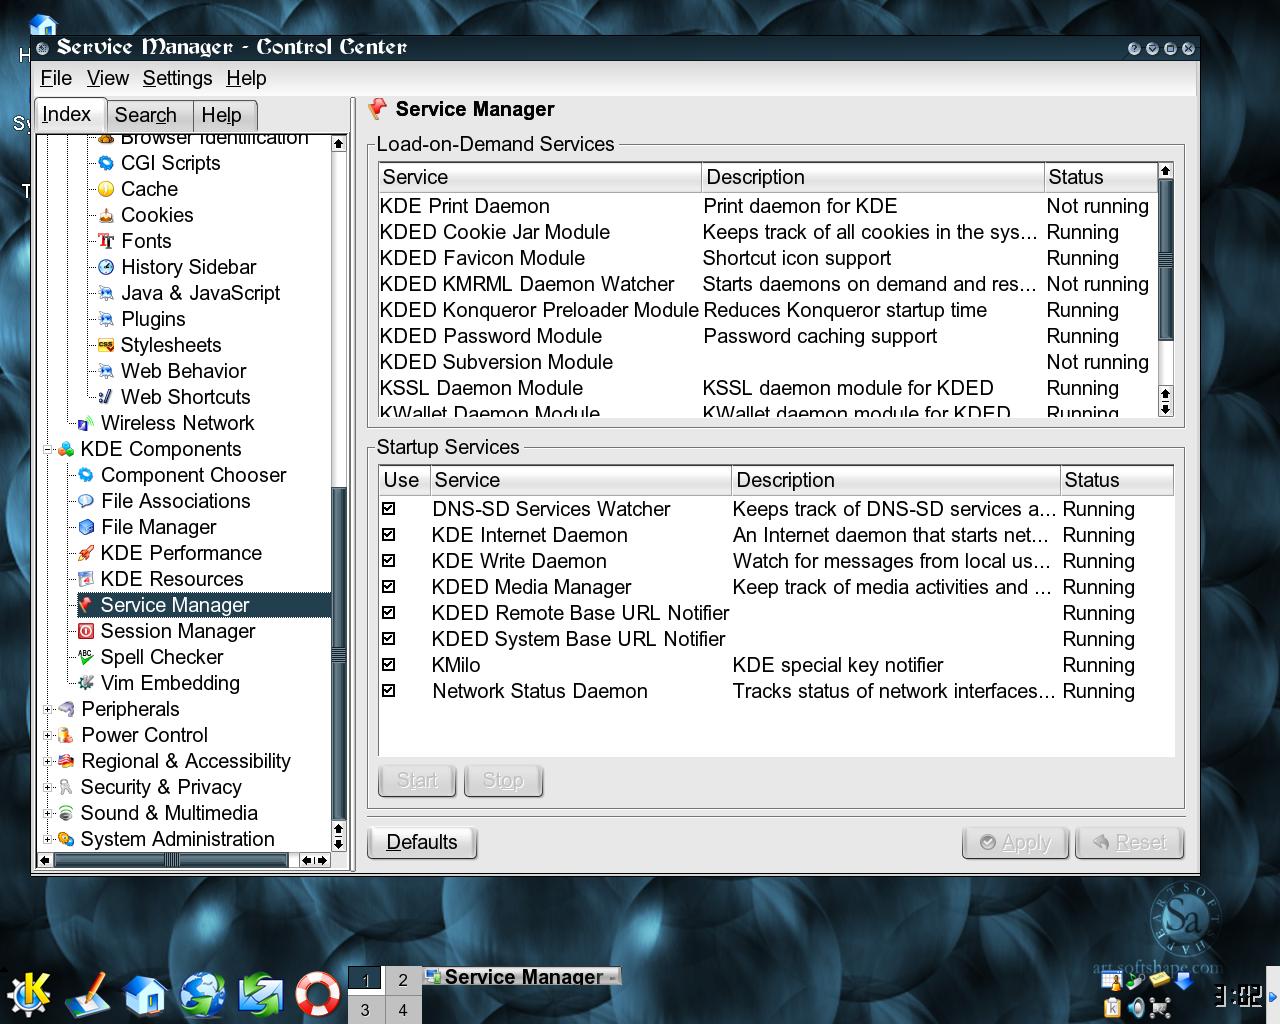Click the Apply button

click(1015, 842)
